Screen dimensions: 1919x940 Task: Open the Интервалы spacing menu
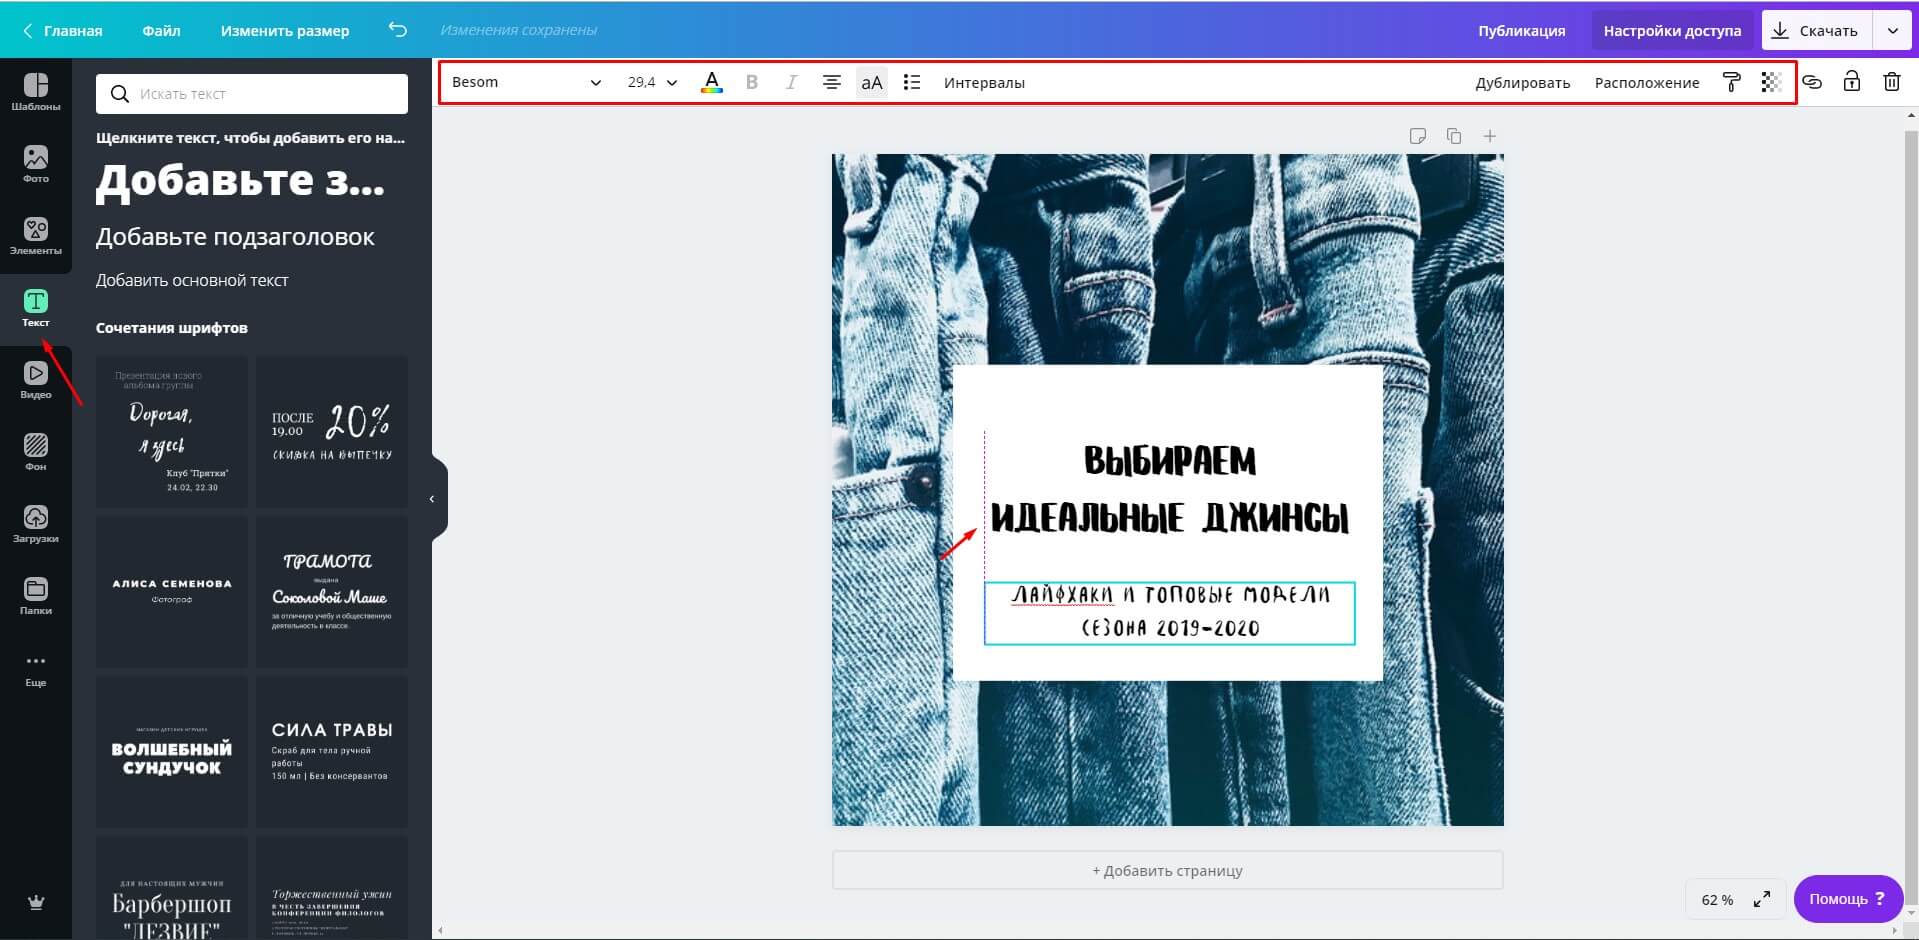tap(984, 82)
